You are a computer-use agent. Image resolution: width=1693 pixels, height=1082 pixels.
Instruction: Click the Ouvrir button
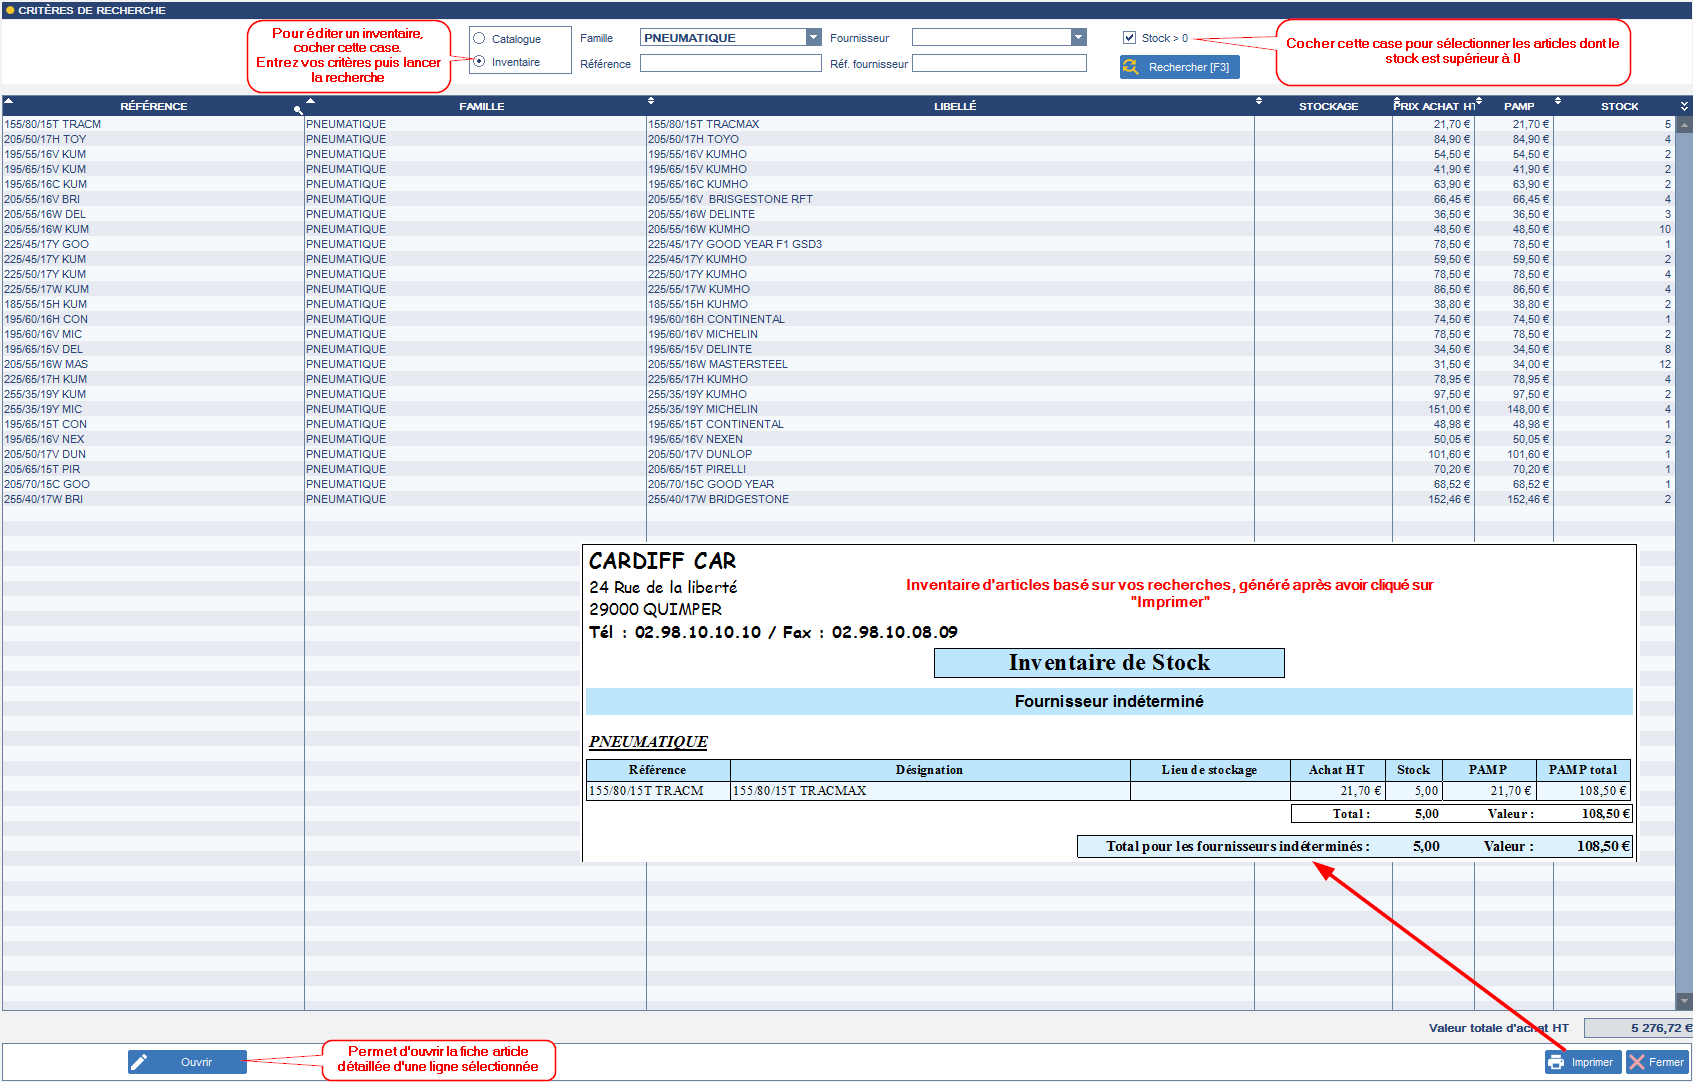point(187,1062)
